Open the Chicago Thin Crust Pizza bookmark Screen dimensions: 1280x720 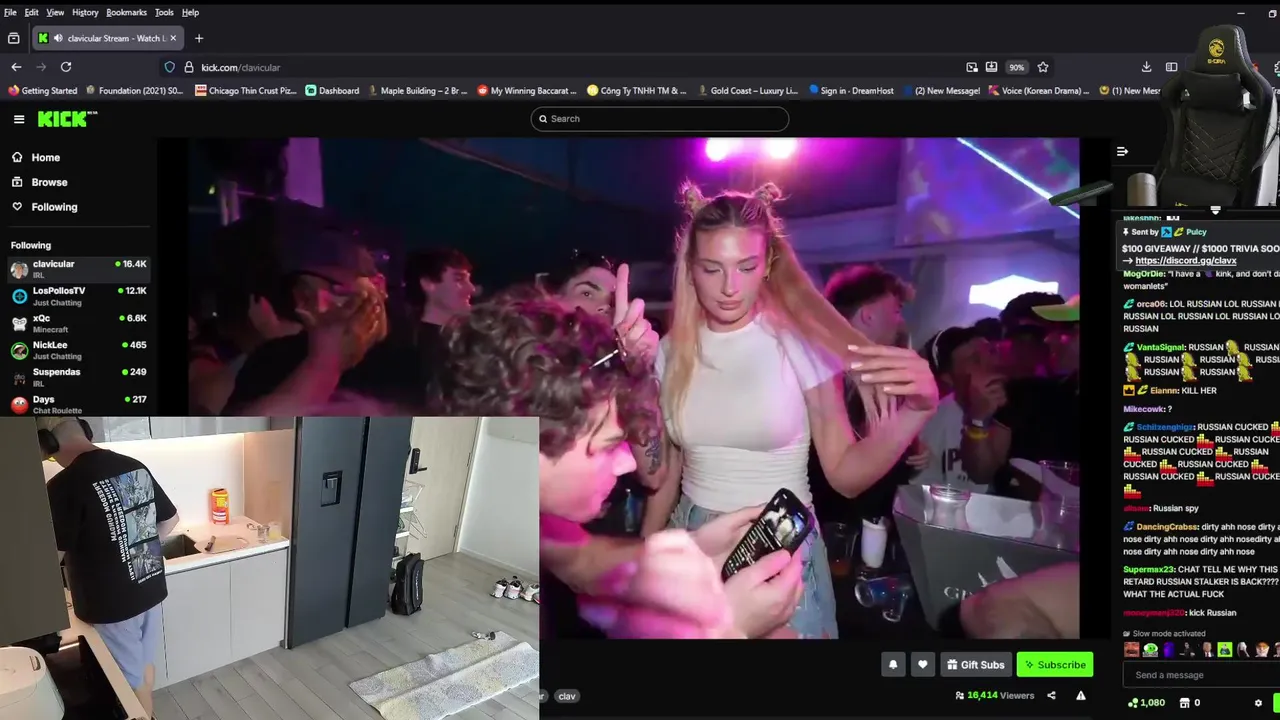click(246, 91)
